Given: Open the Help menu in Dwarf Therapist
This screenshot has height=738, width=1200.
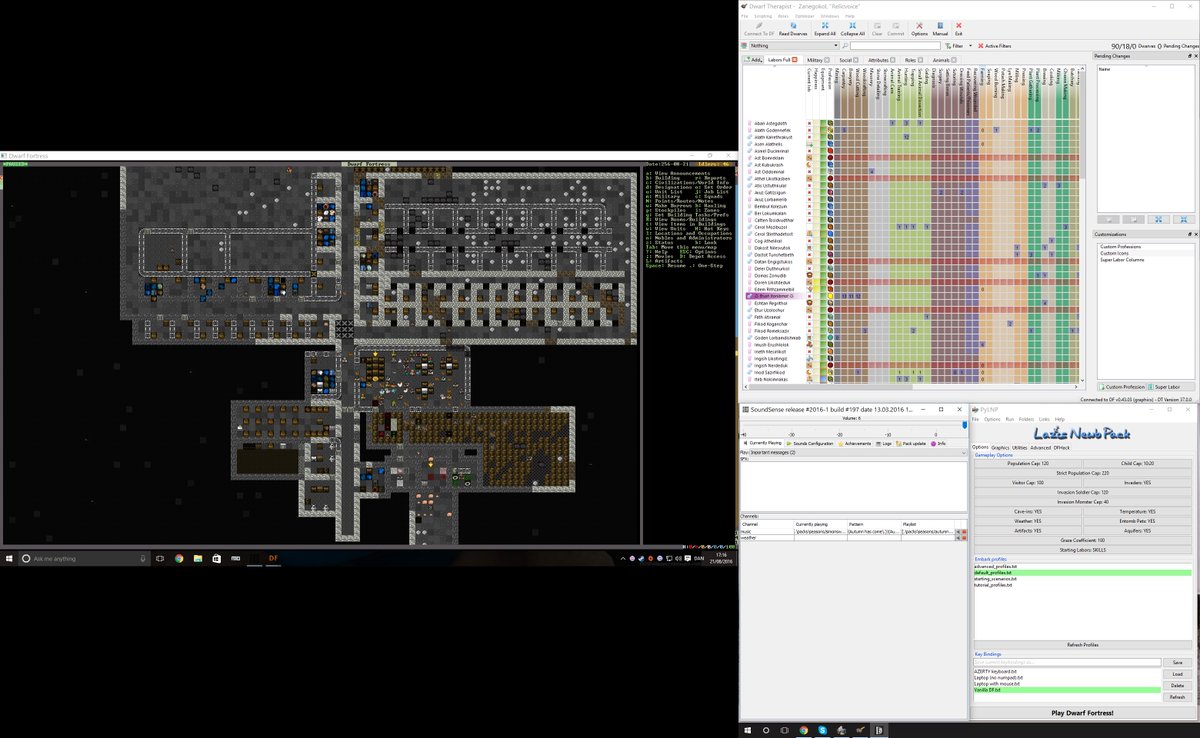Looking at the screenshot, I should (850, 16).
